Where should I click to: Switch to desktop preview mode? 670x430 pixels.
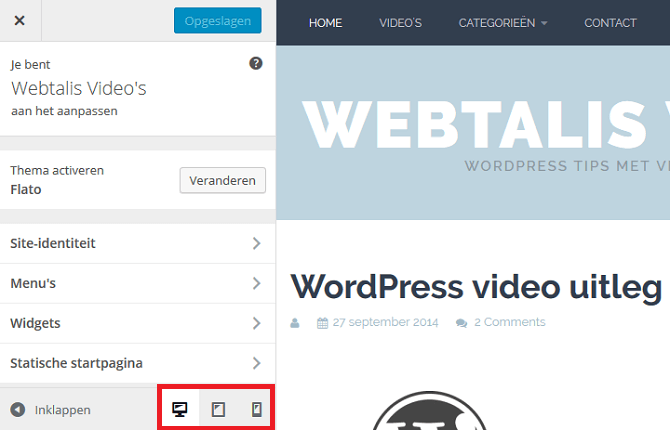tap(179, 409)
